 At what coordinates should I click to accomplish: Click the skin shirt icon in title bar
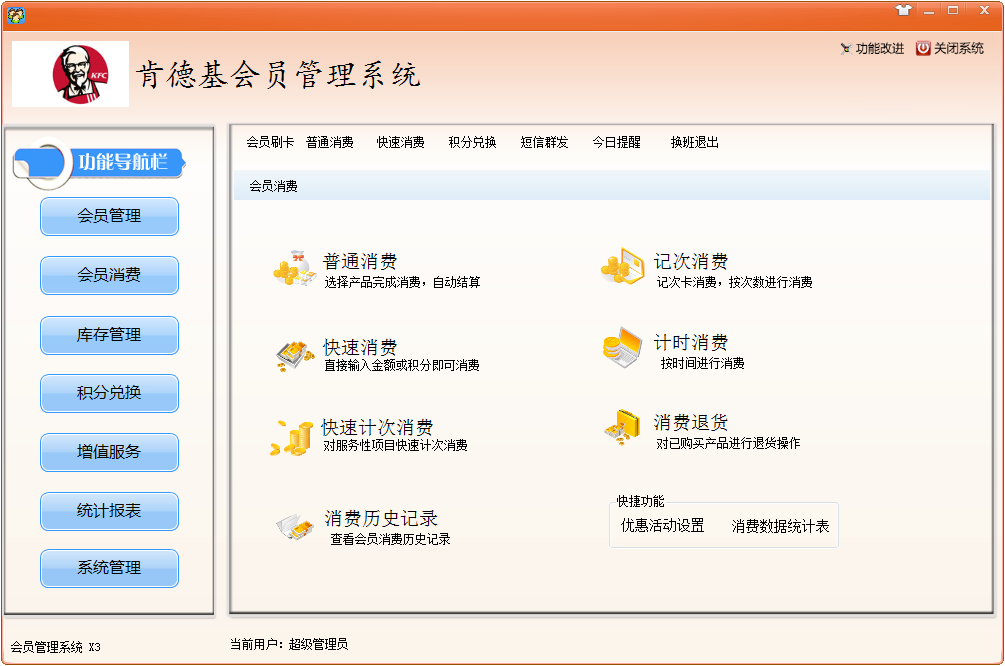coord(904,10)
